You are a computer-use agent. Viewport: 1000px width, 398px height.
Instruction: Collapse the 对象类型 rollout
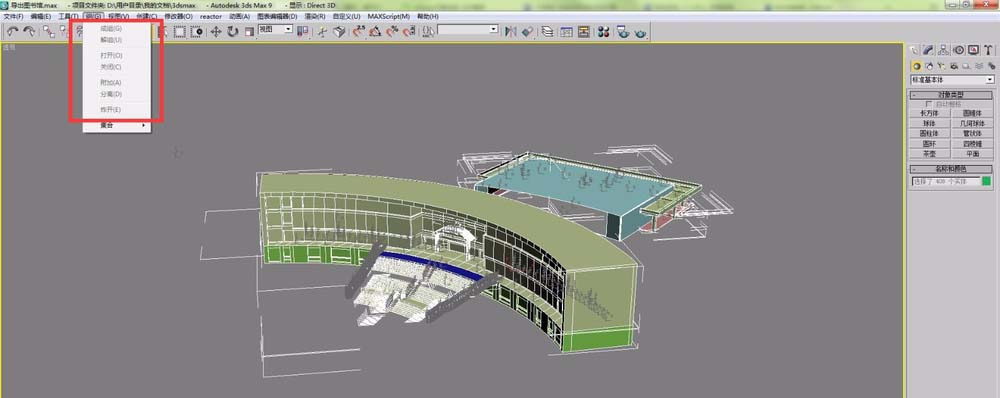click(951, 95)
